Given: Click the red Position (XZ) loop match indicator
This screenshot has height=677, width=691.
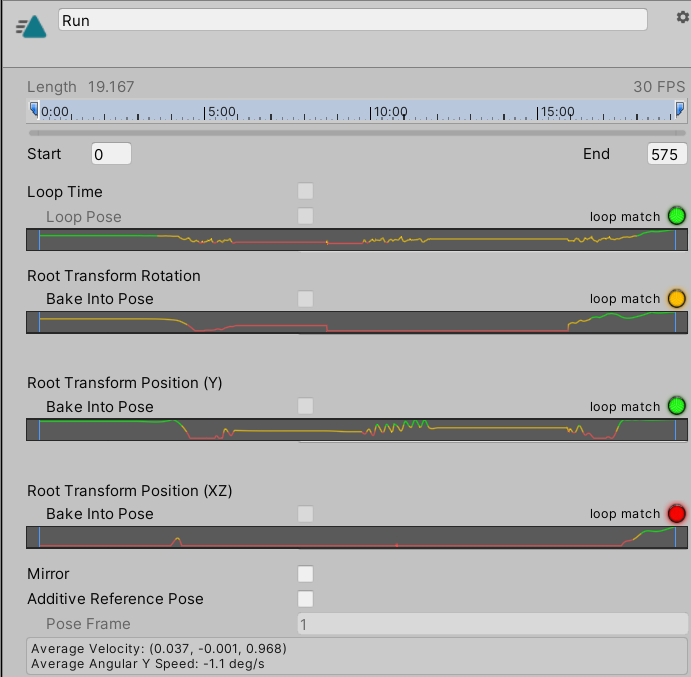Looking at the screenshot, I should point(676,513).
